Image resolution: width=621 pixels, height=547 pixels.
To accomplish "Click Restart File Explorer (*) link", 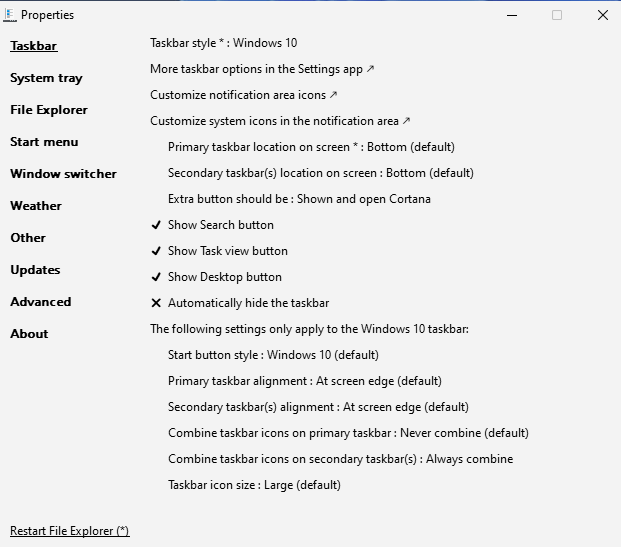I will (x=70, y=531).
